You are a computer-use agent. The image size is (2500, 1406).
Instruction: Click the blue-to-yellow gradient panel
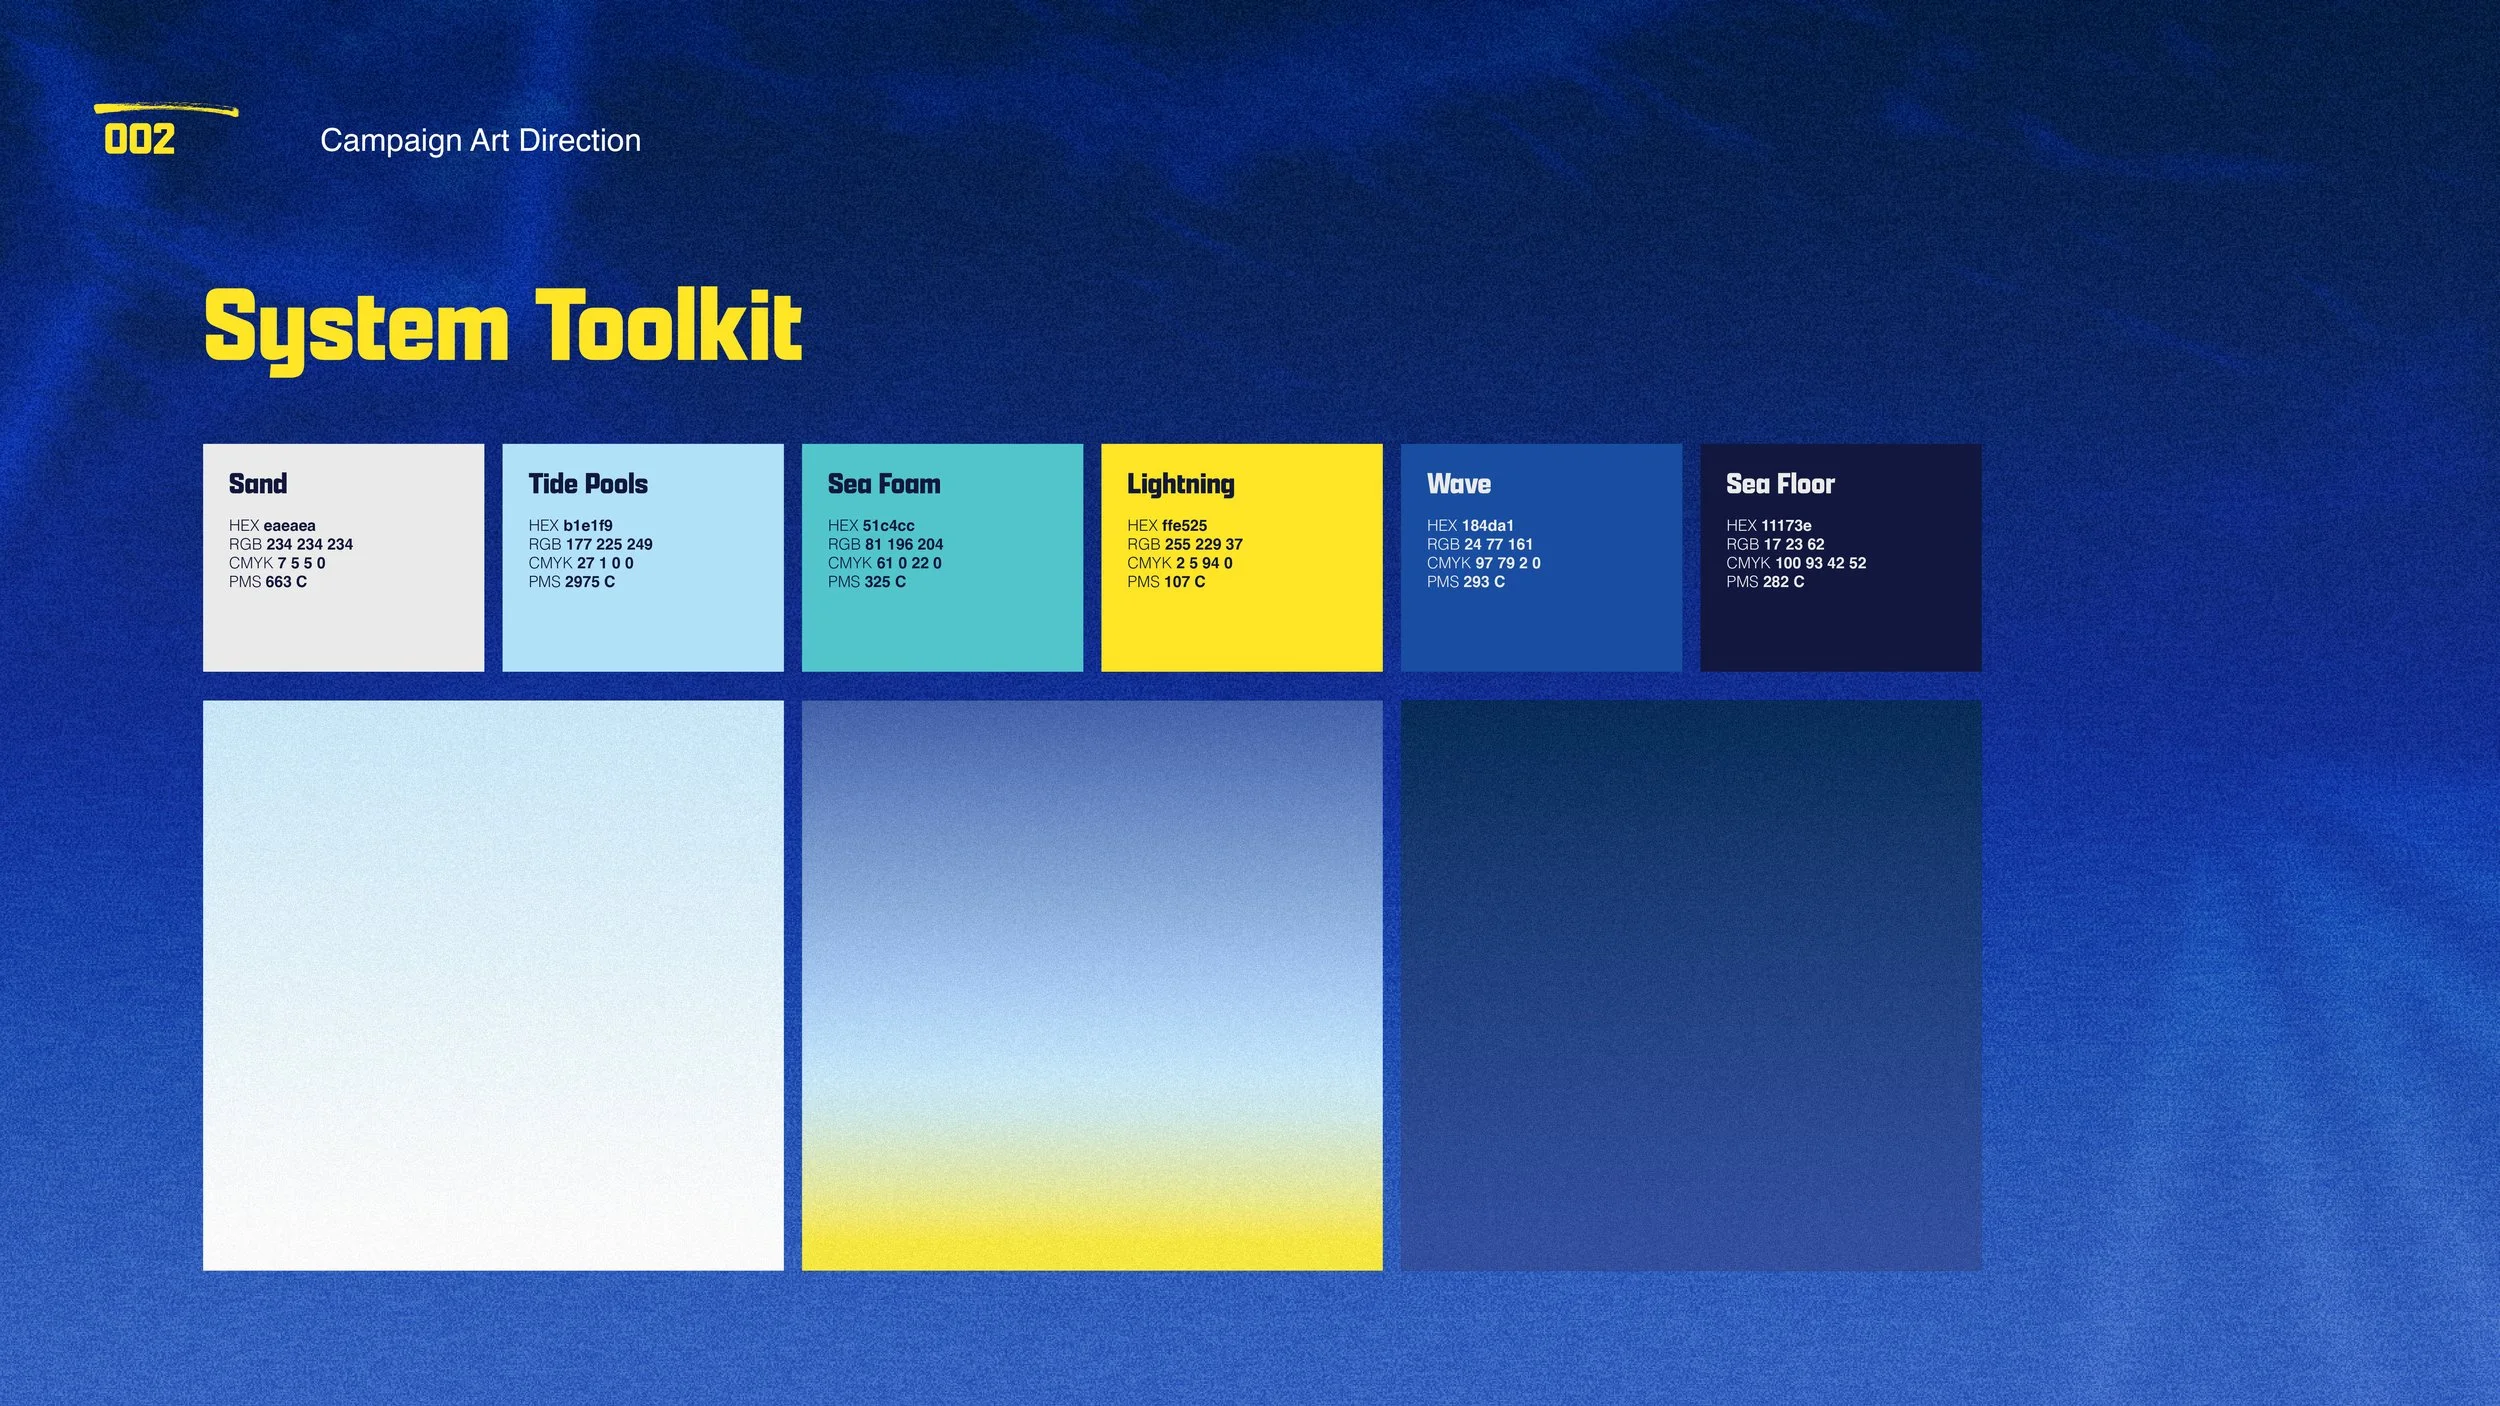(x=1092, y=985)
